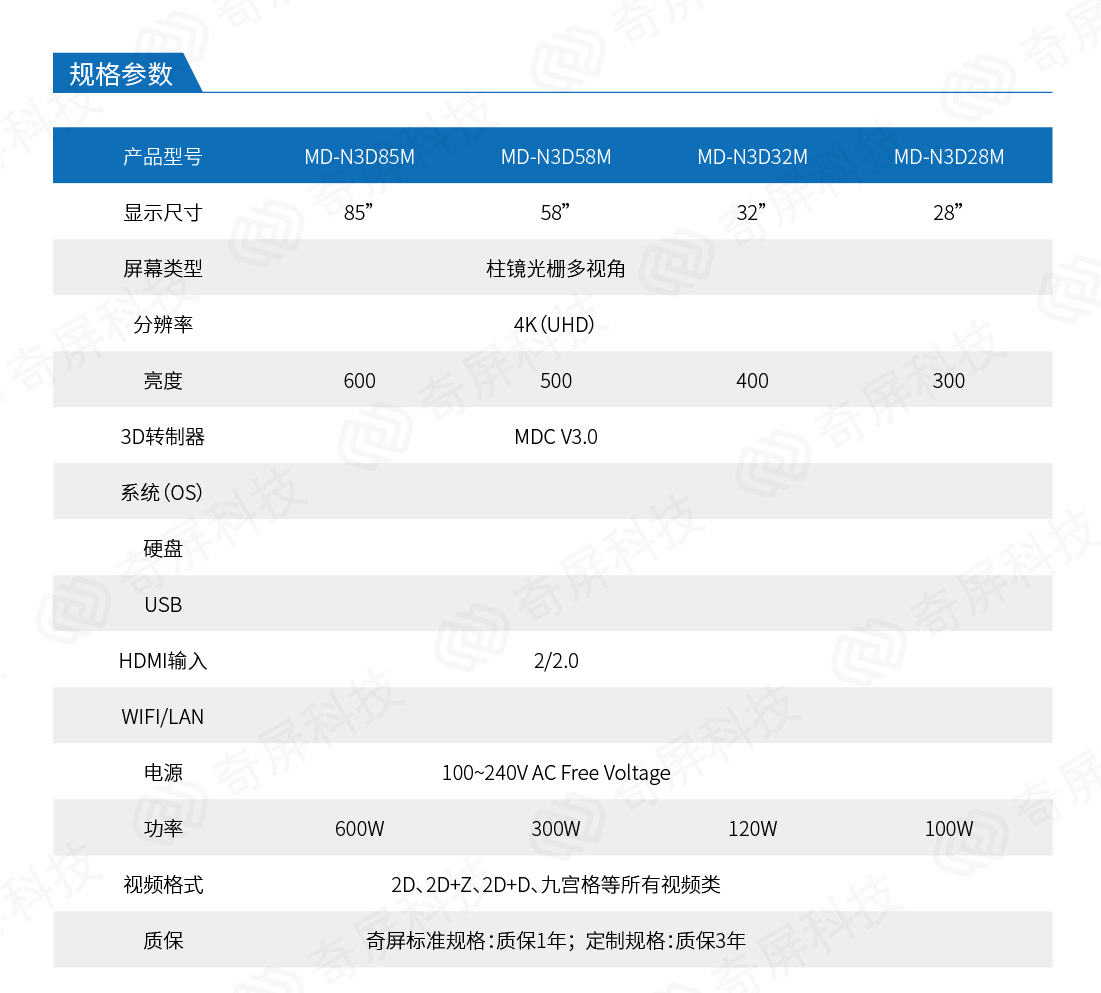Image resolution: width=1101 pixels, height=993 pixels.
Task: Click the 规格参数 section heading
Action: click(x=121, y=74)
